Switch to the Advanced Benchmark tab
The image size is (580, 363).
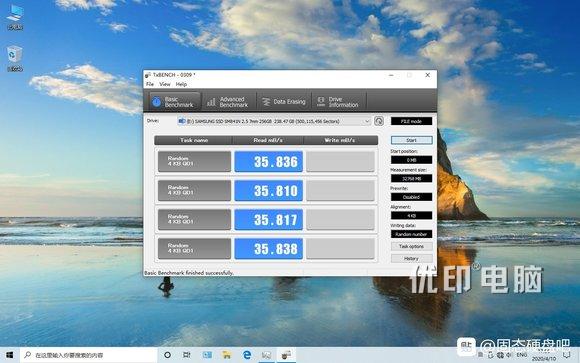(228, 102)
